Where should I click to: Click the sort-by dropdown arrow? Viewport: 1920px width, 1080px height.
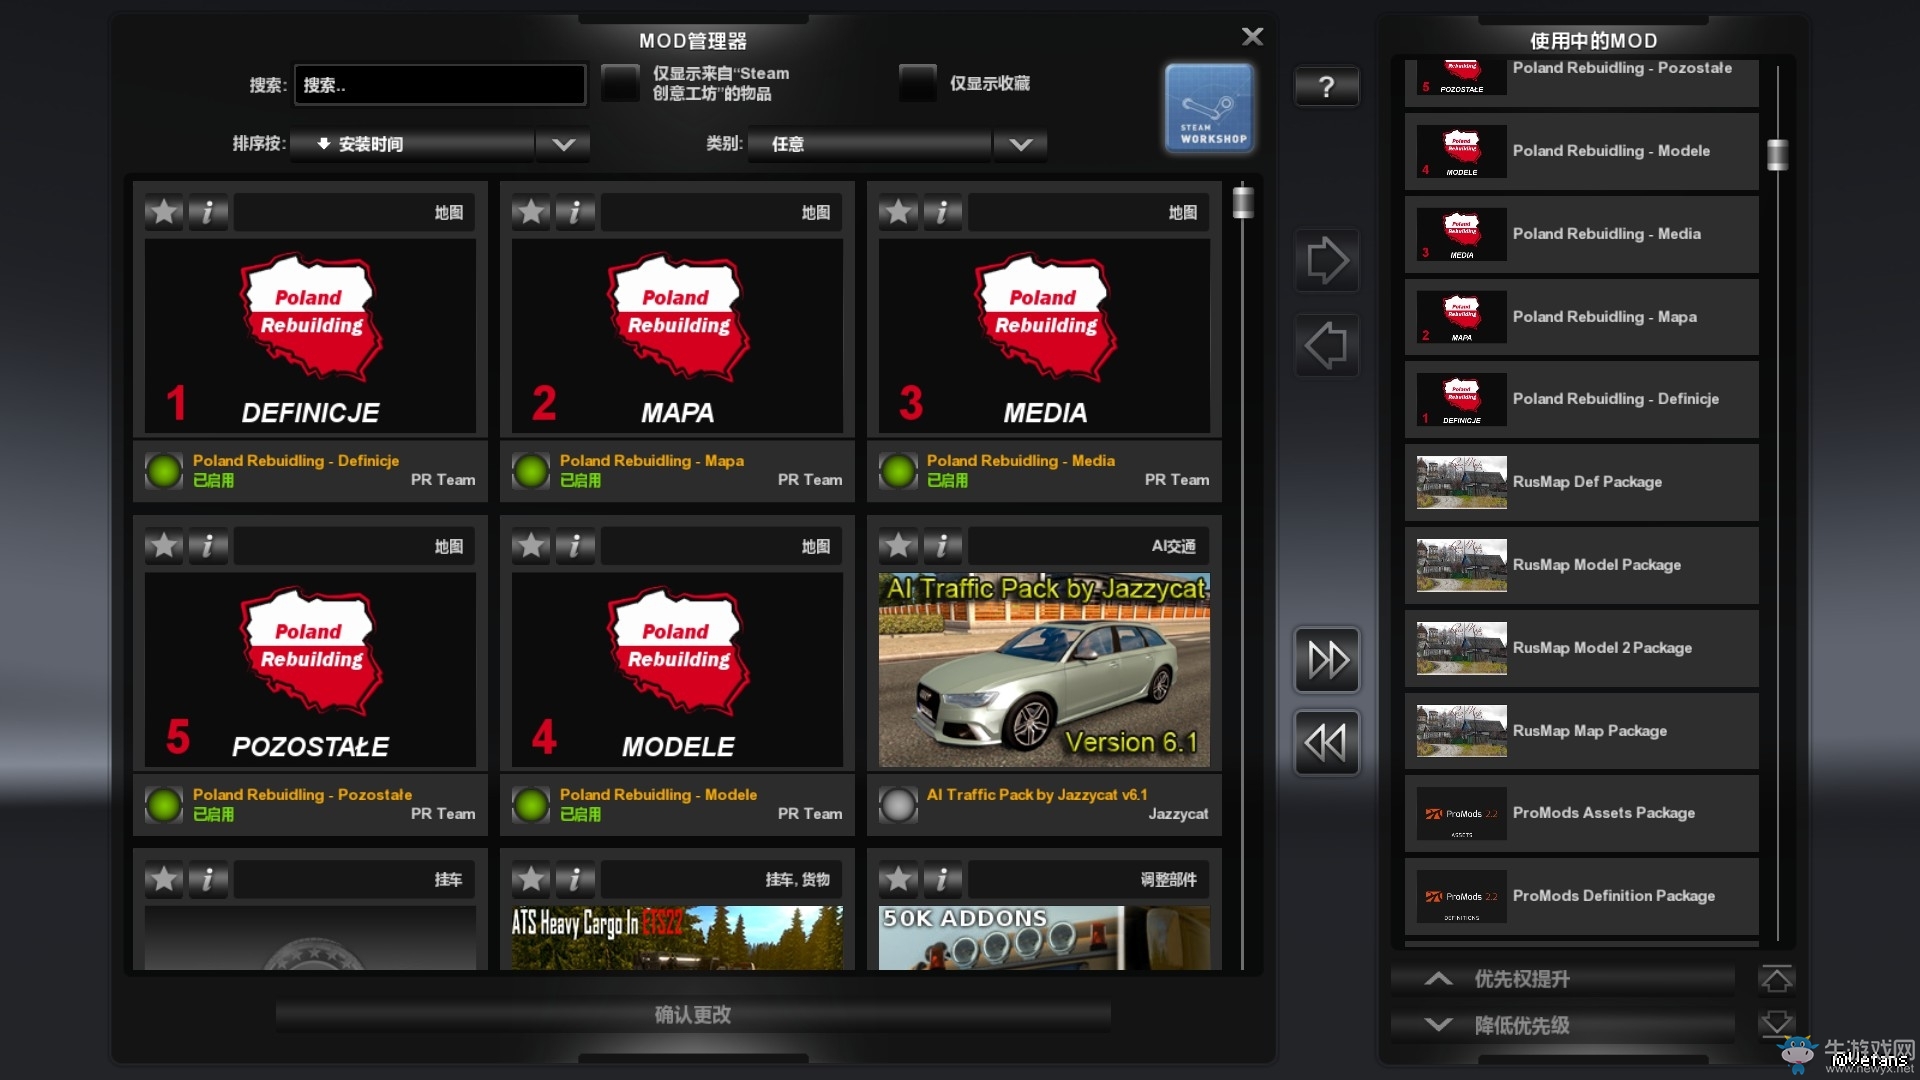[563, 144]
